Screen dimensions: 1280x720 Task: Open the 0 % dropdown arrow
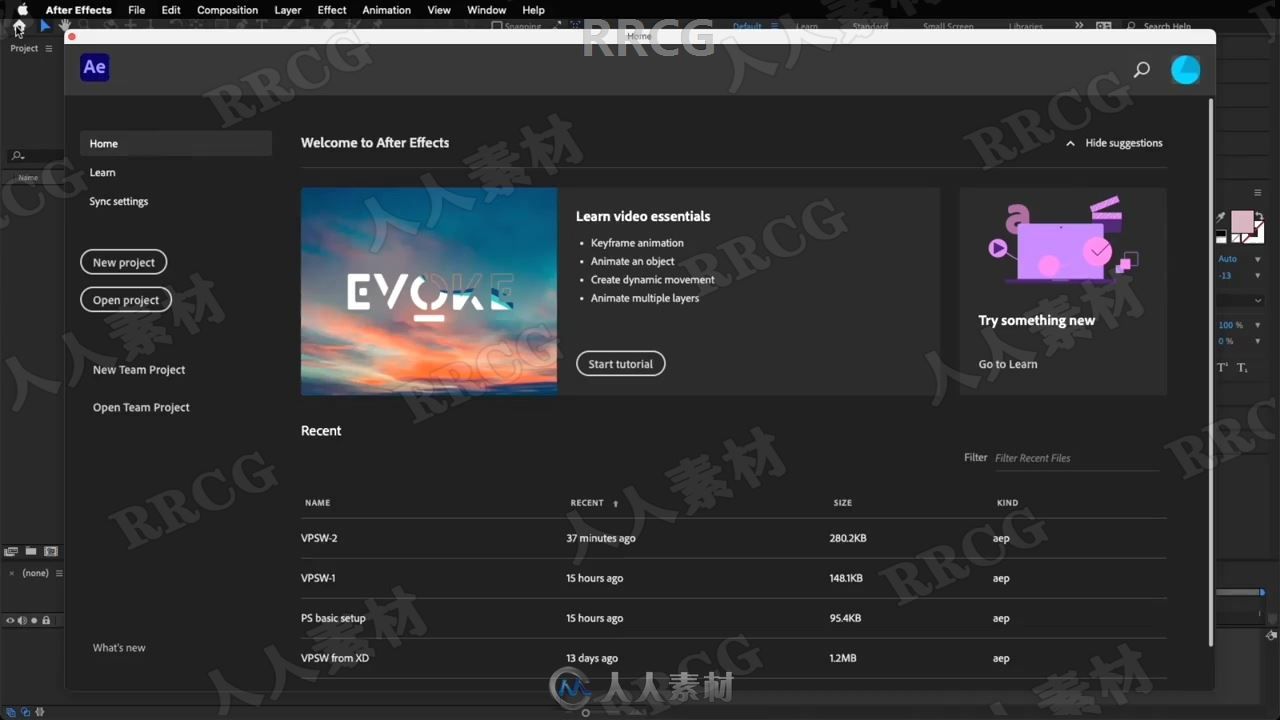(1257, 341)
